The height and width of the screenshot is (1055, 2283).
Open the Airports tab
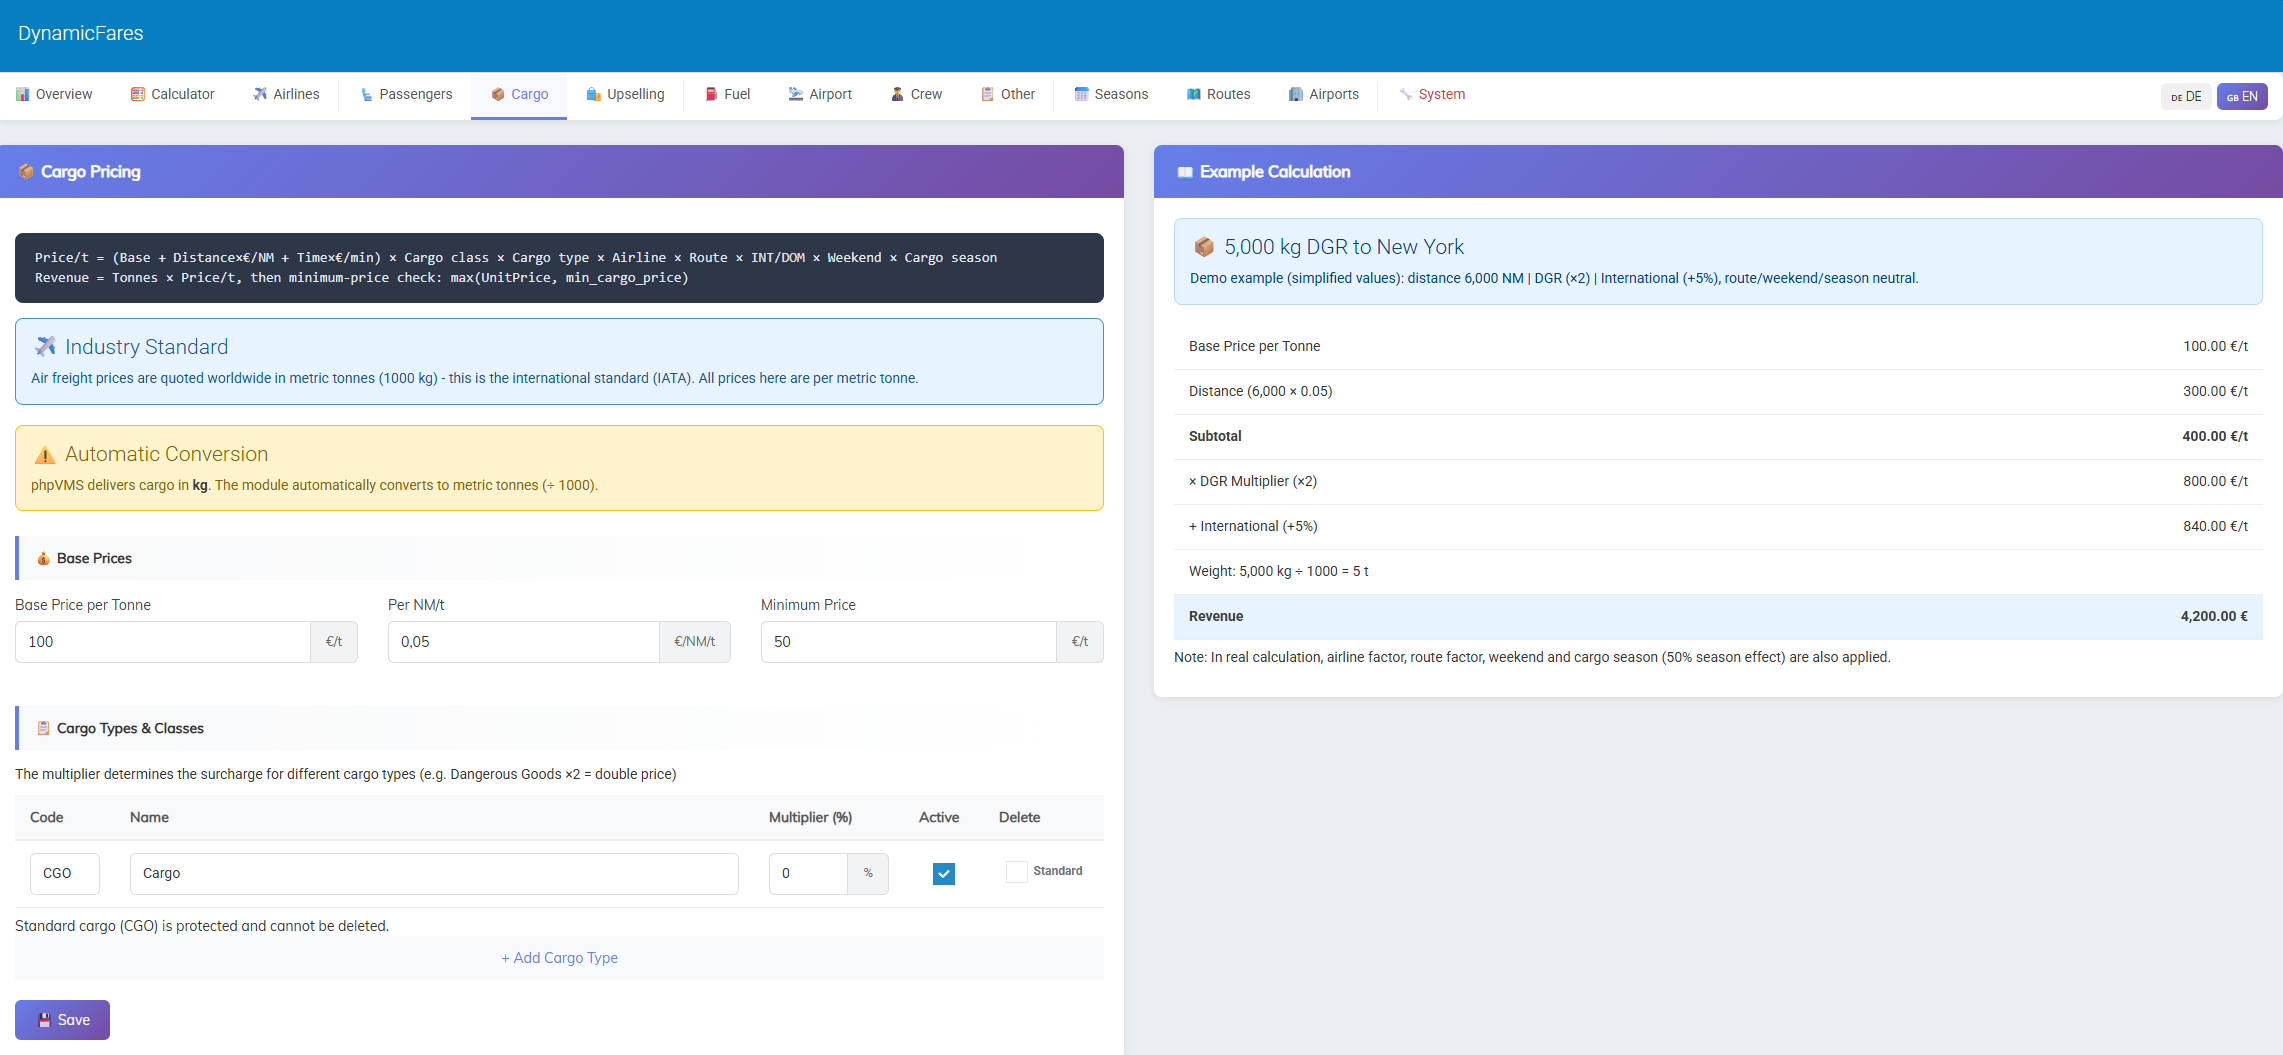1323,95
